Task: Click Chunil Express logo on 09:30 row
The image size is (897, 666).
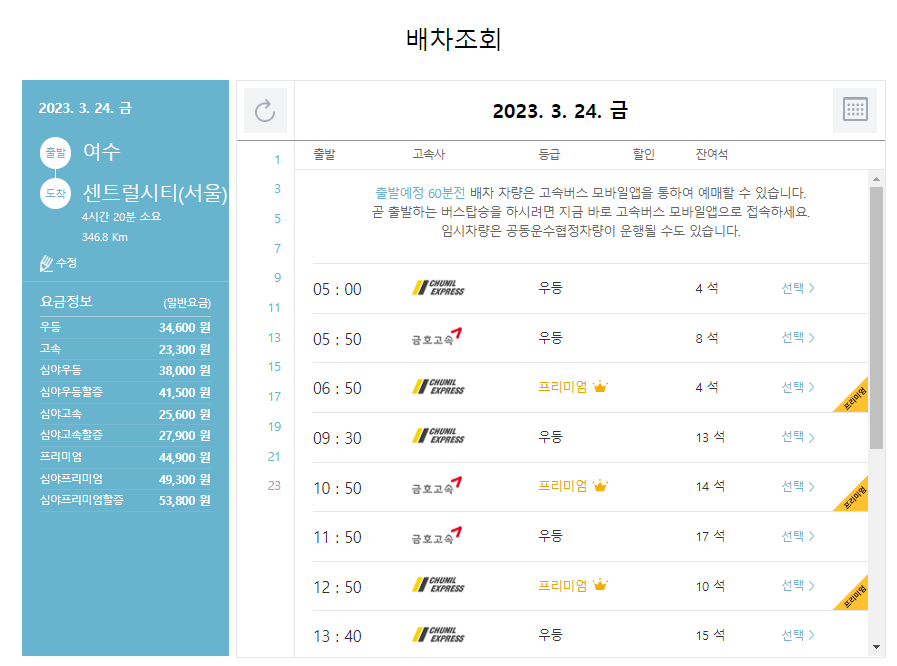Action: pos(438,436)
